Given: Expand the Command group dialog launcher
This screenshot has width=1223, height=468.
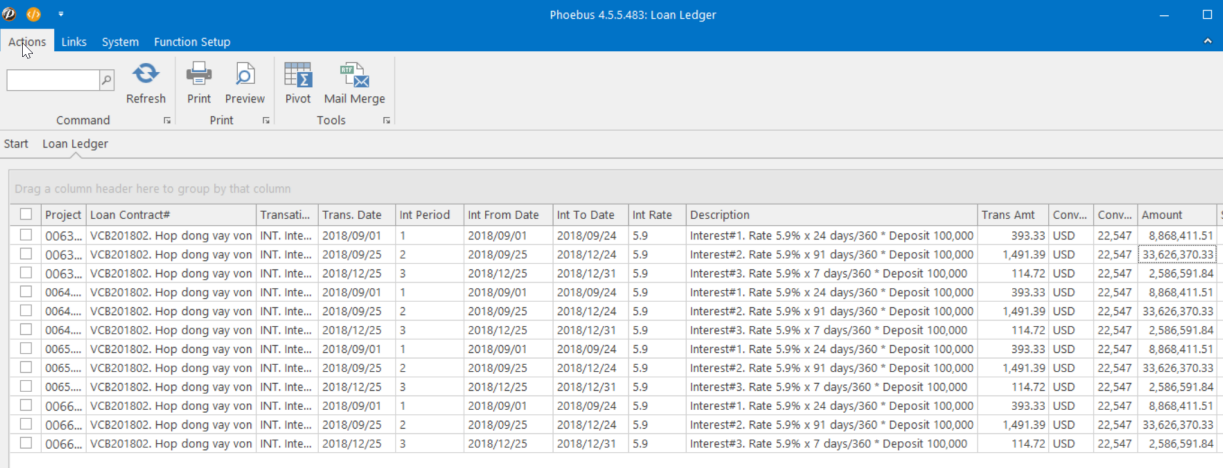Looking at the screenshot, I should pyautogui.click(x=167, y=121).
